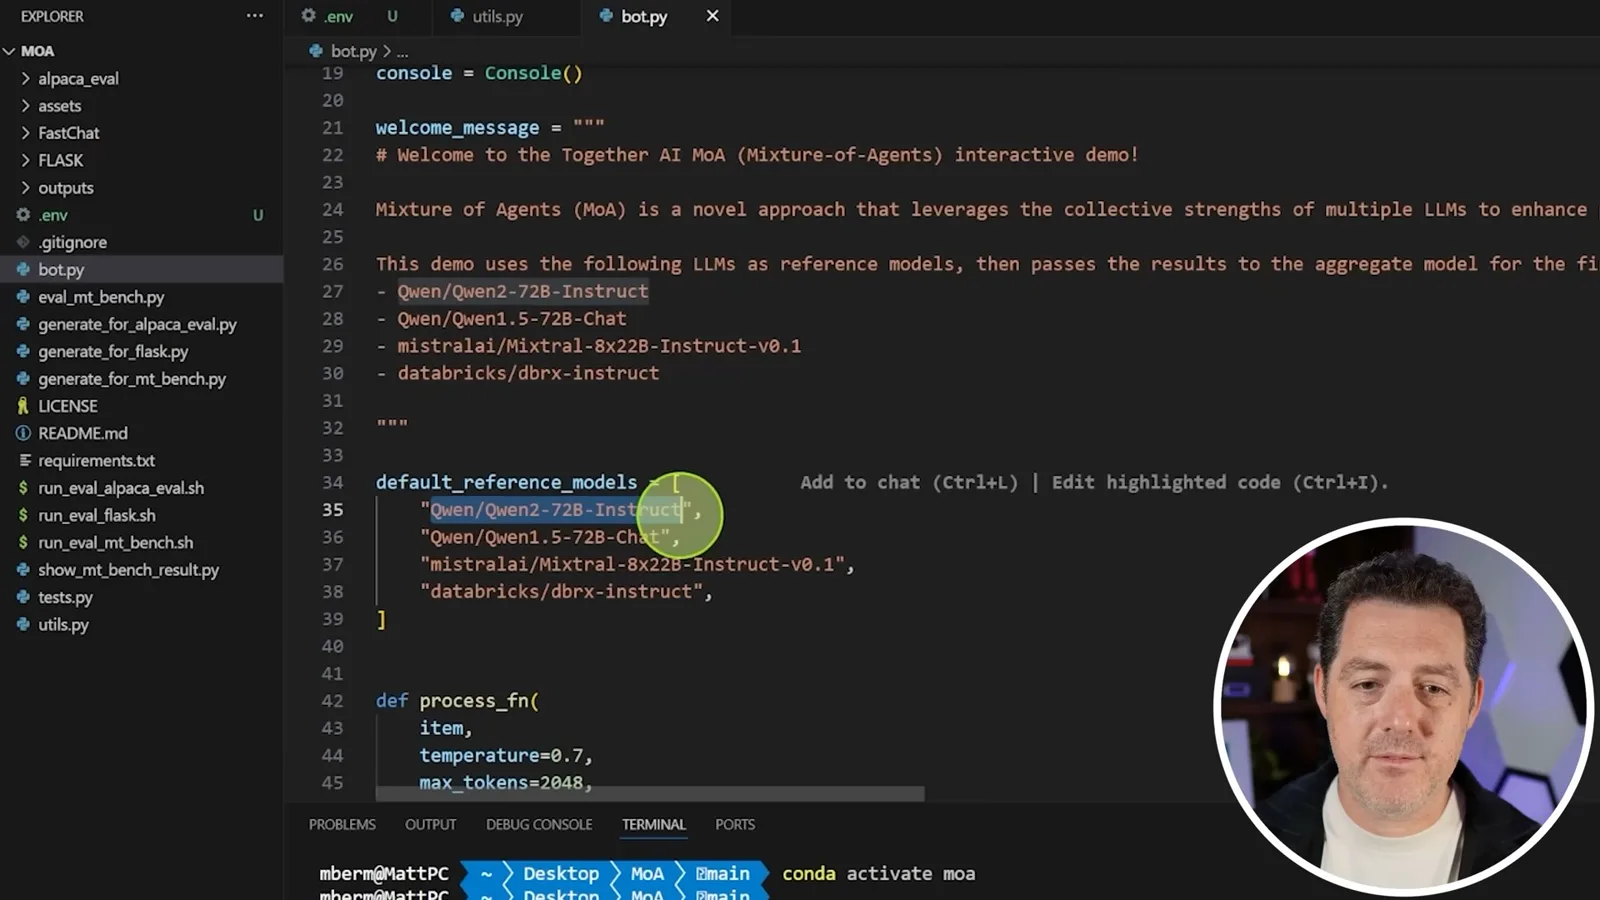The image size is (1600, 900).
Task: Expand the FastChat folder
Action: (25, 133)
